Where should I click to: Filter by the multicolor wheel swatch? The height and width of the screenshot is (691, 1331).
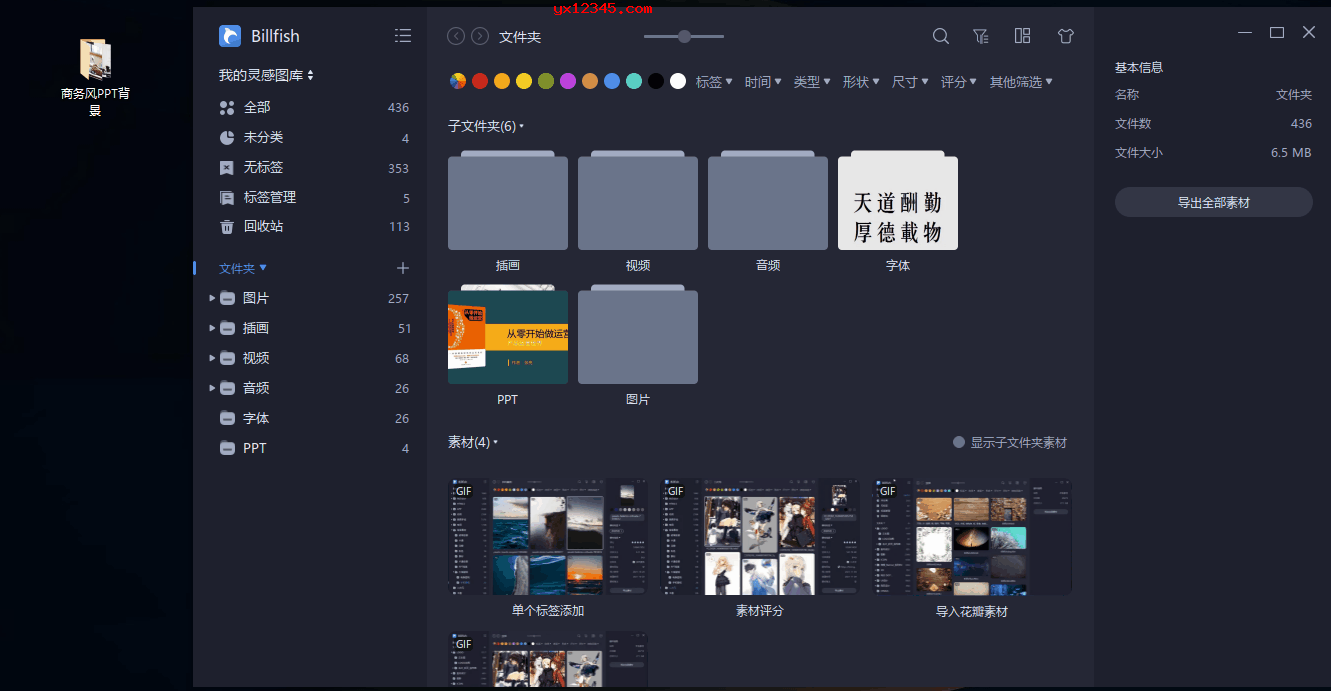tap(458, 82)
